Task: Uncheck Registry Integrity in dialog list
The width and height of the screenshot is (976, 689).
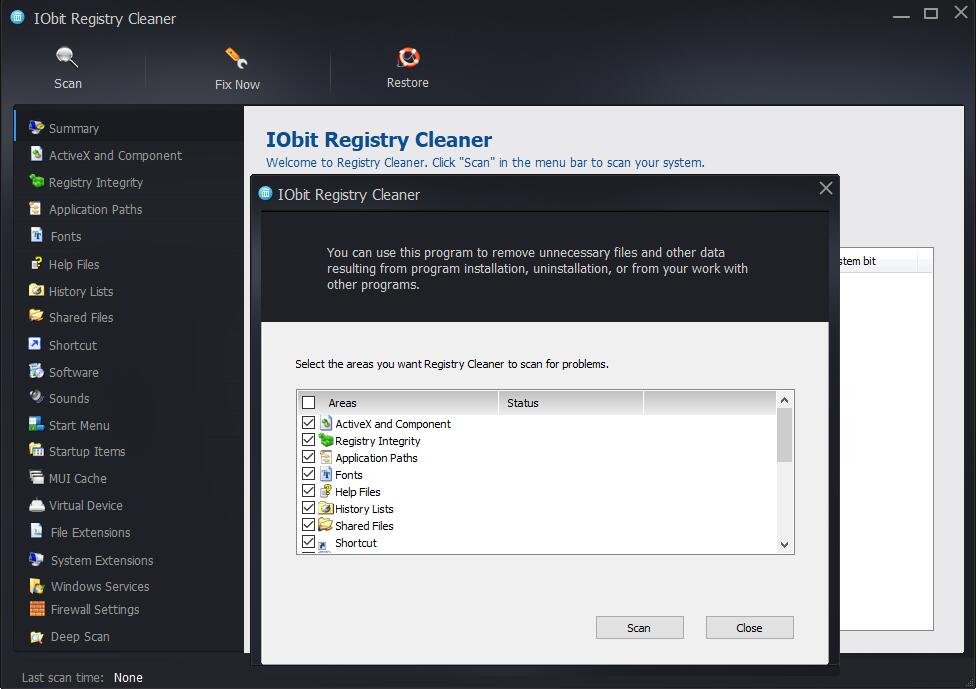Action: (x=308, y=439)
